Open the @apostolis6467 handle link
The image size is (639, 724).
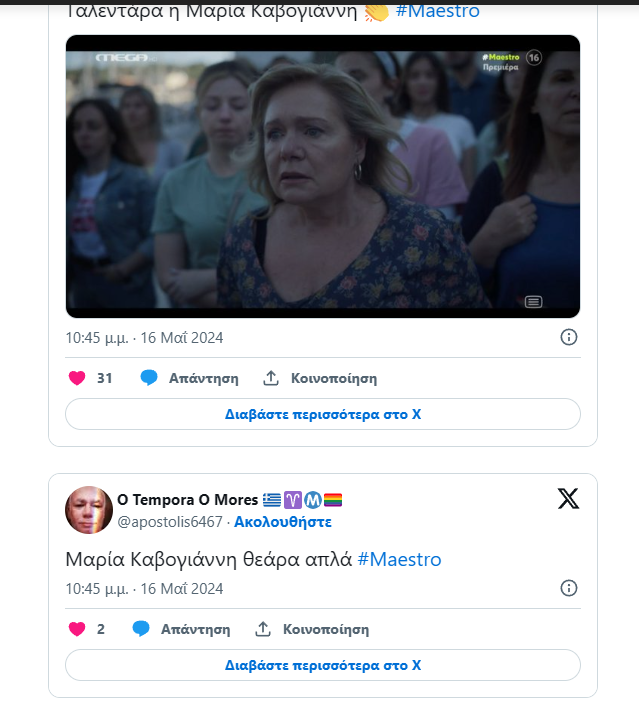coord(169,522)
